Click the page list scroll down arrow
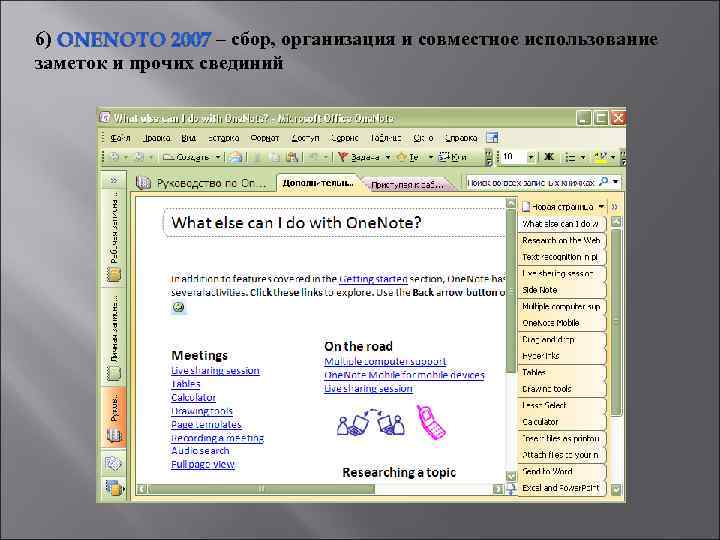This screenshot has height=540, width=720. pyautogui.click(x=616, y=489)
